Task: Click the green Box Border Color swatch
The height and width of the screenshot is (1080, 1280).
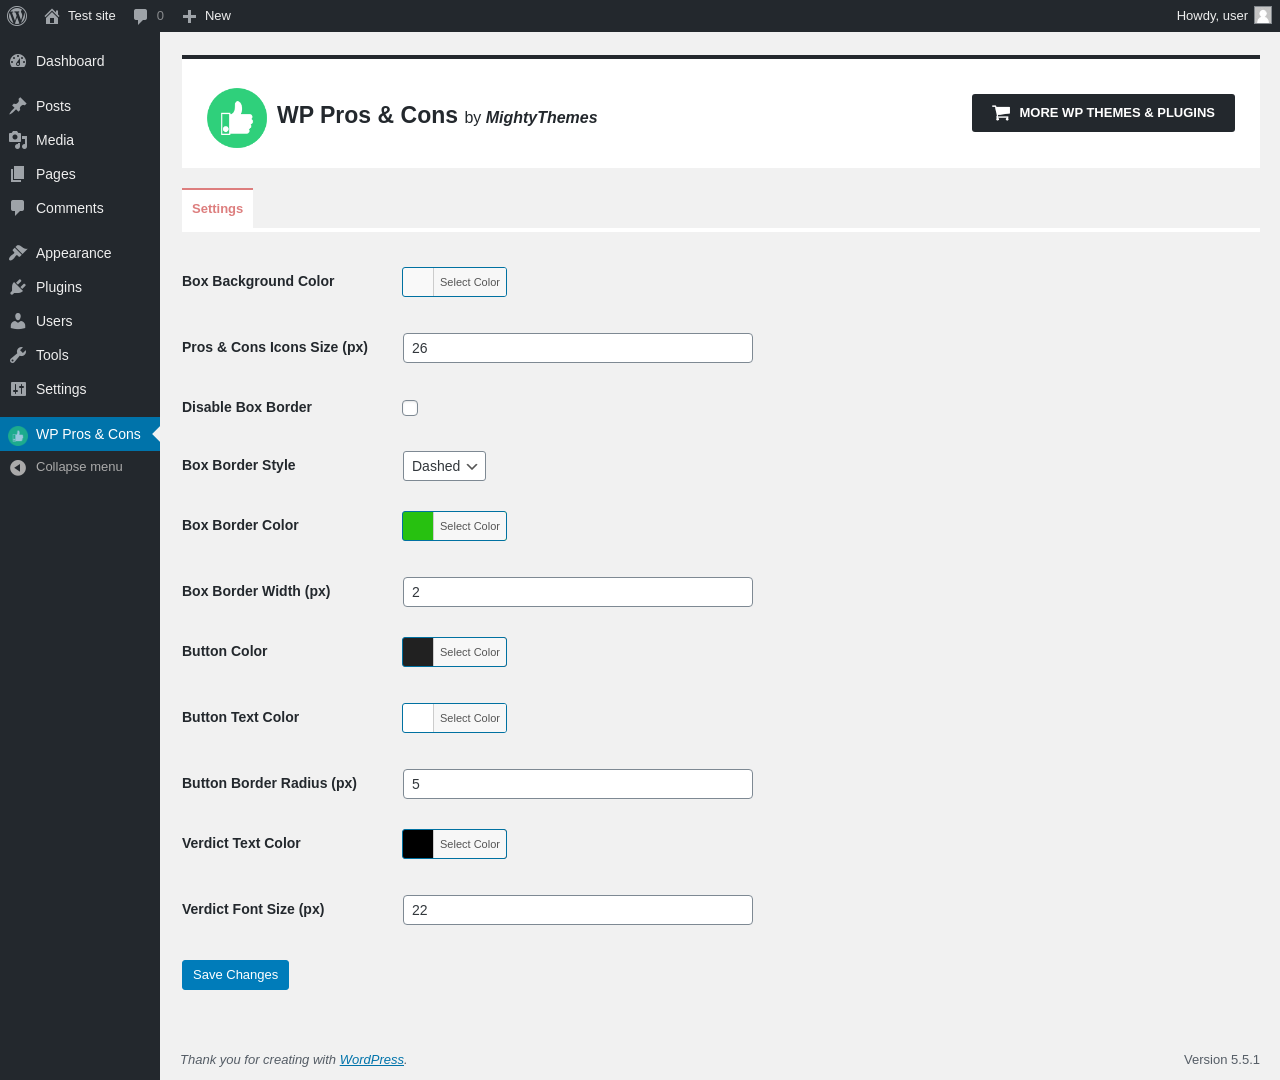Action: (x=418, y=526)
